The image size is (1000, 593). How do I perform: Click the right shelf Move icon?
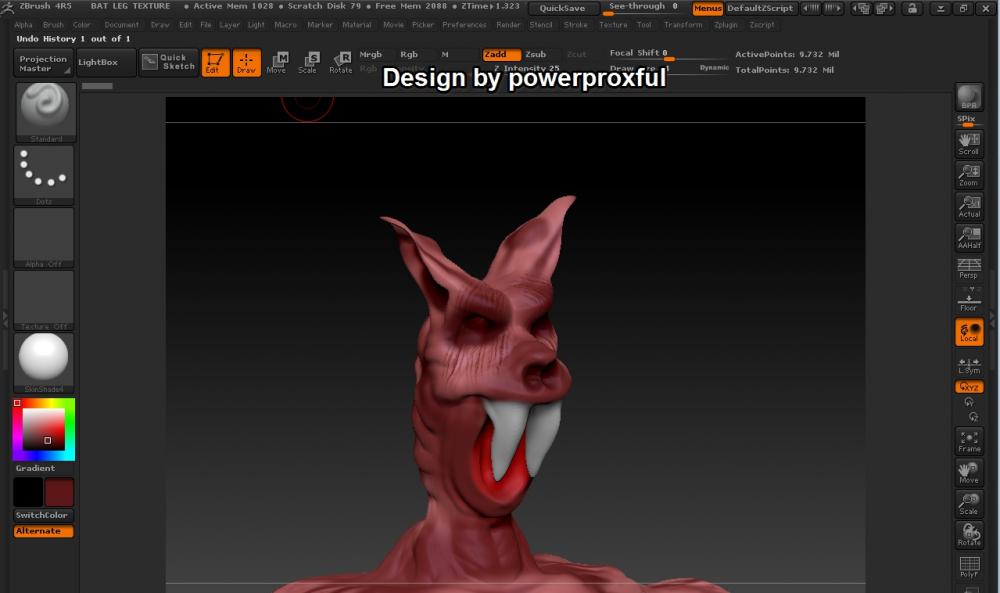[x=969, y=472]
